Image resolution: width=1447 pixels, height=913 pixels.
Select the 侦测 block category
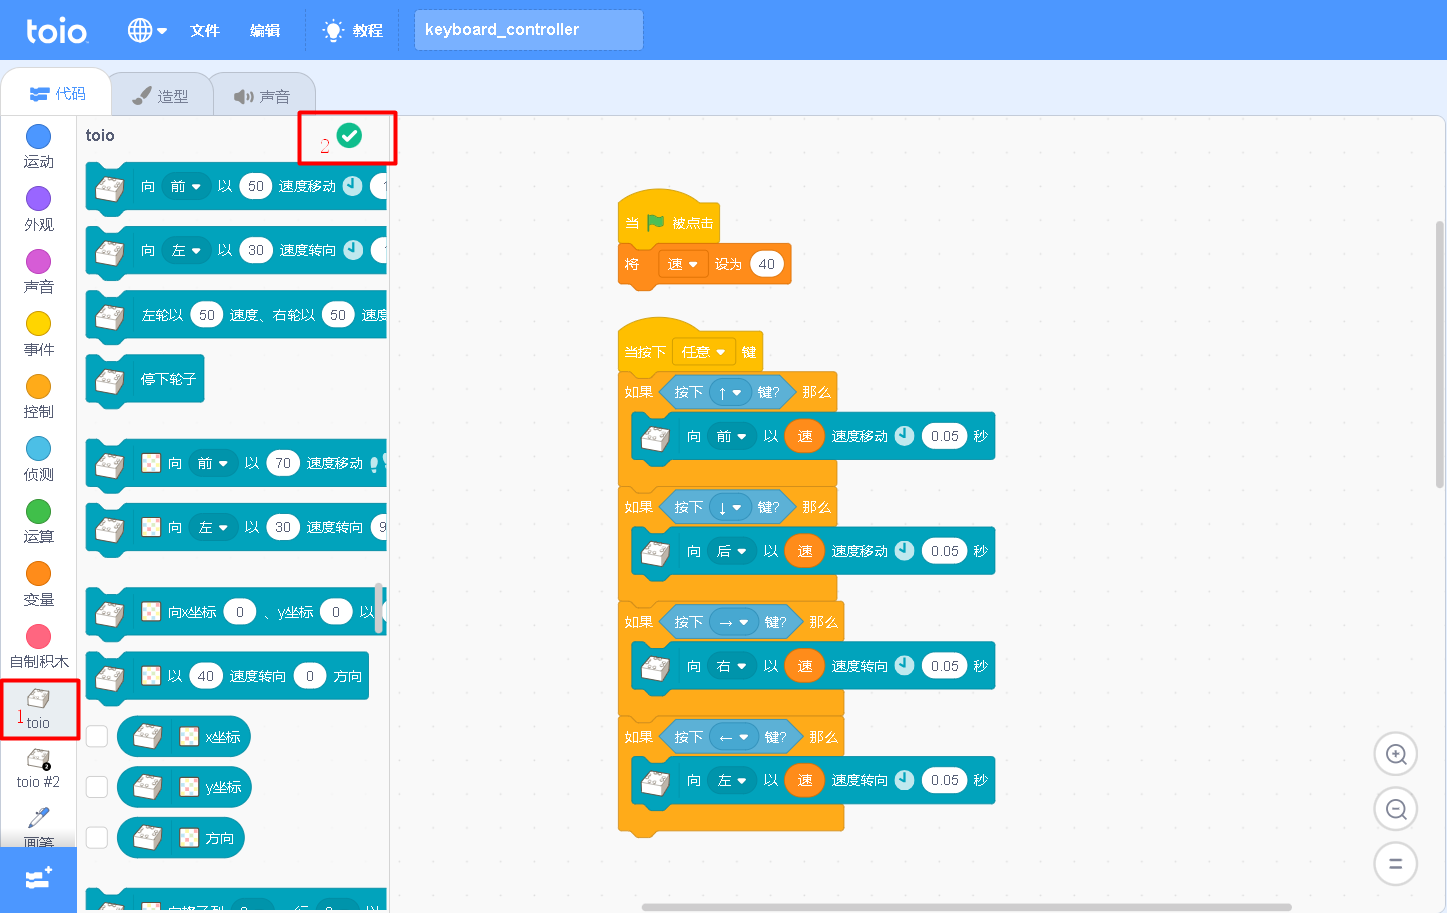[38, 459]
